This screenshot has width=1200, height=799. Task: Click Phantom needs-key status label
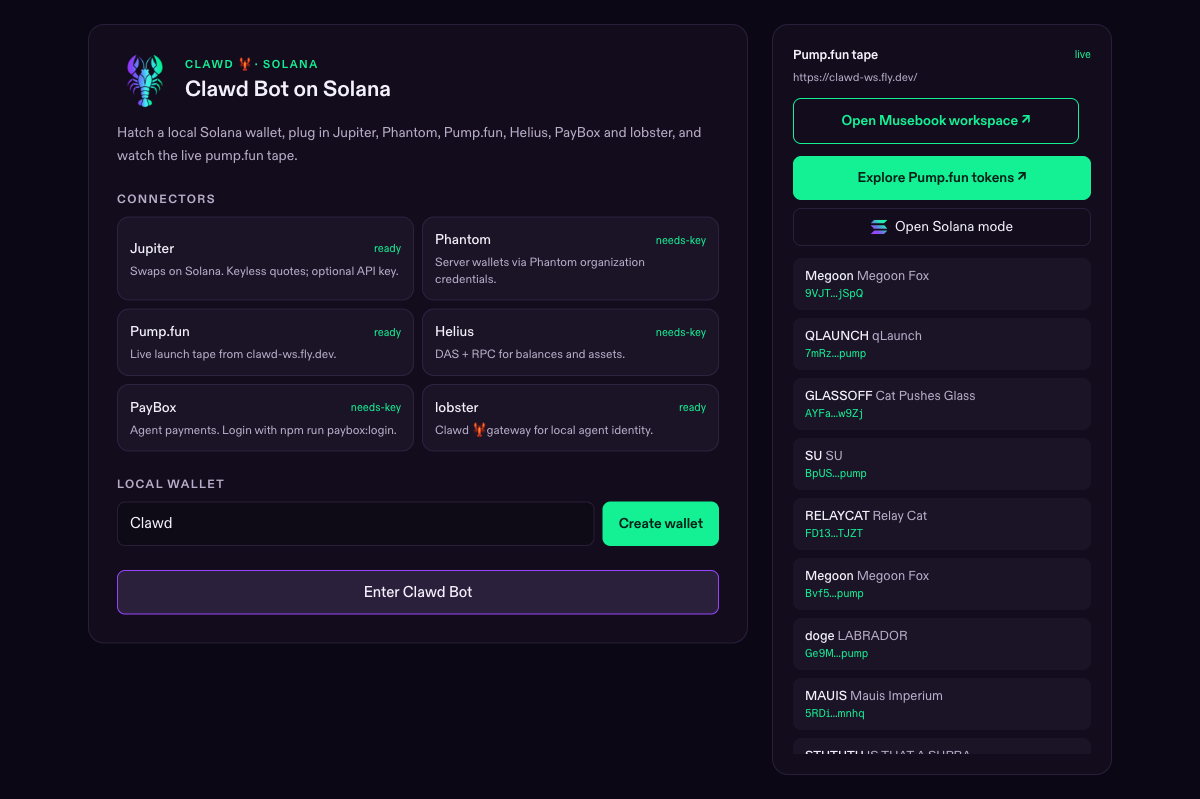681,241
